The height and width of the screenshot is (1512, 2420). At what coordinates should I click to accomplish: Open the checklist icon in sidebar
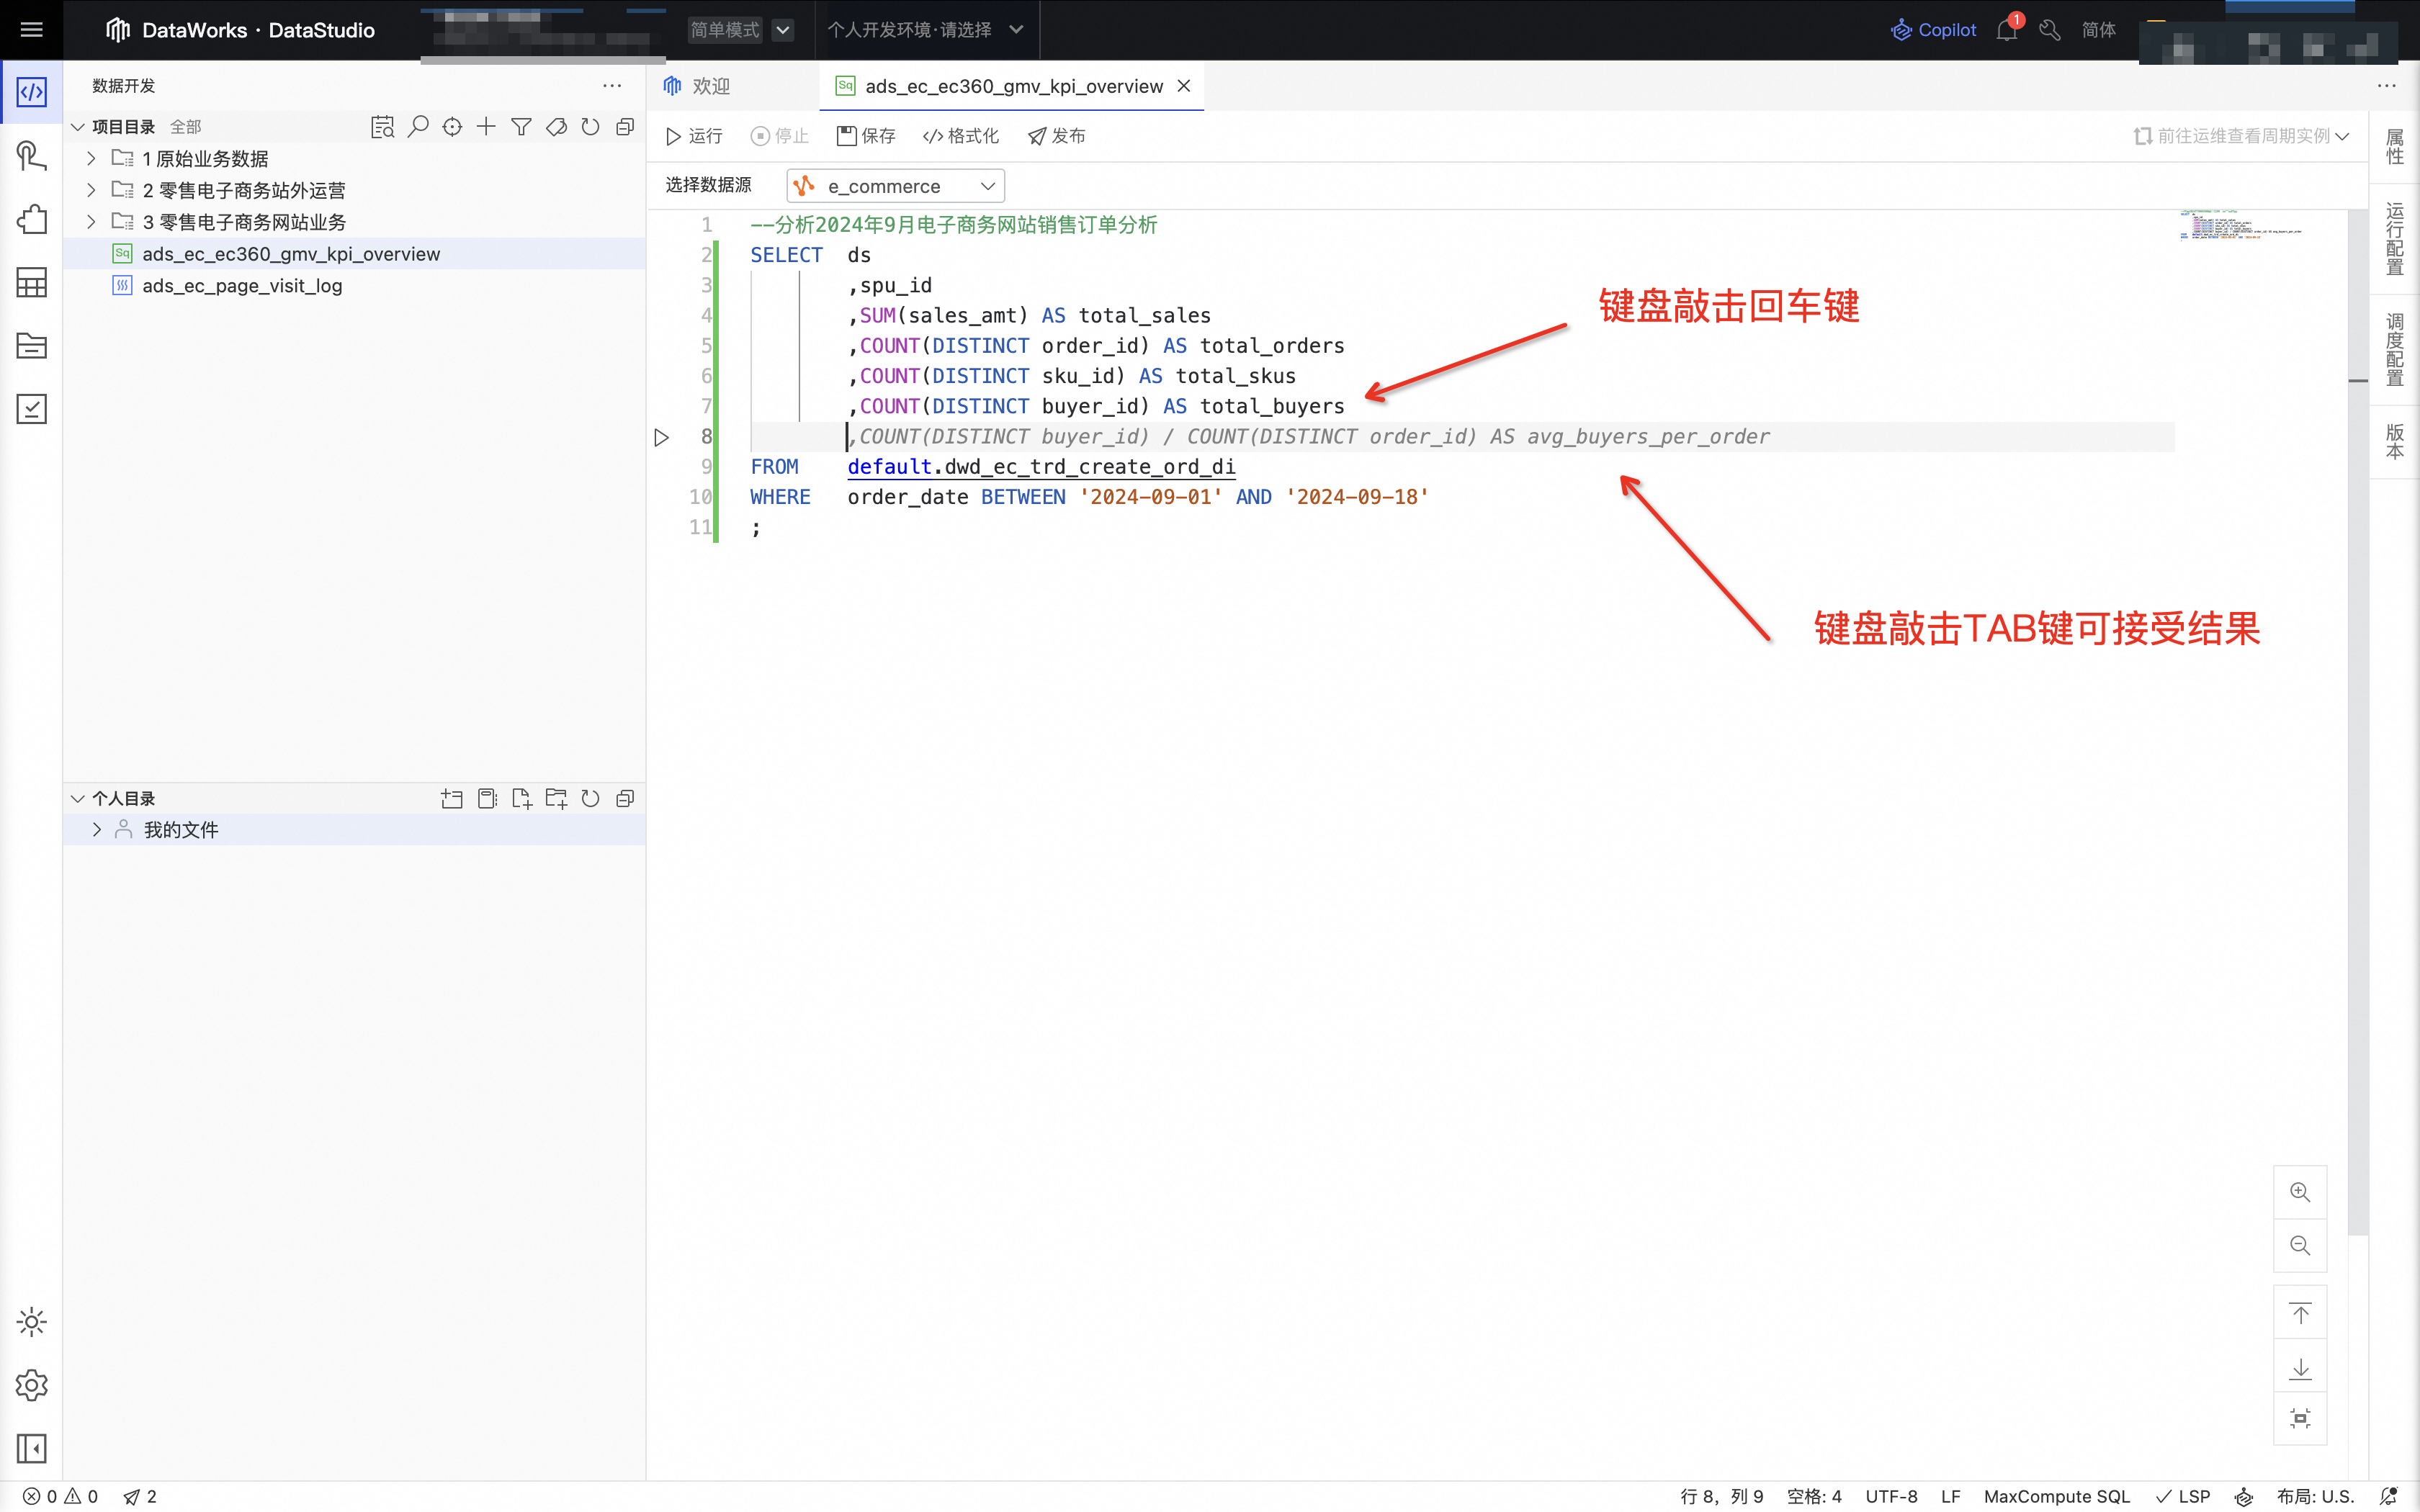point(31,409)
